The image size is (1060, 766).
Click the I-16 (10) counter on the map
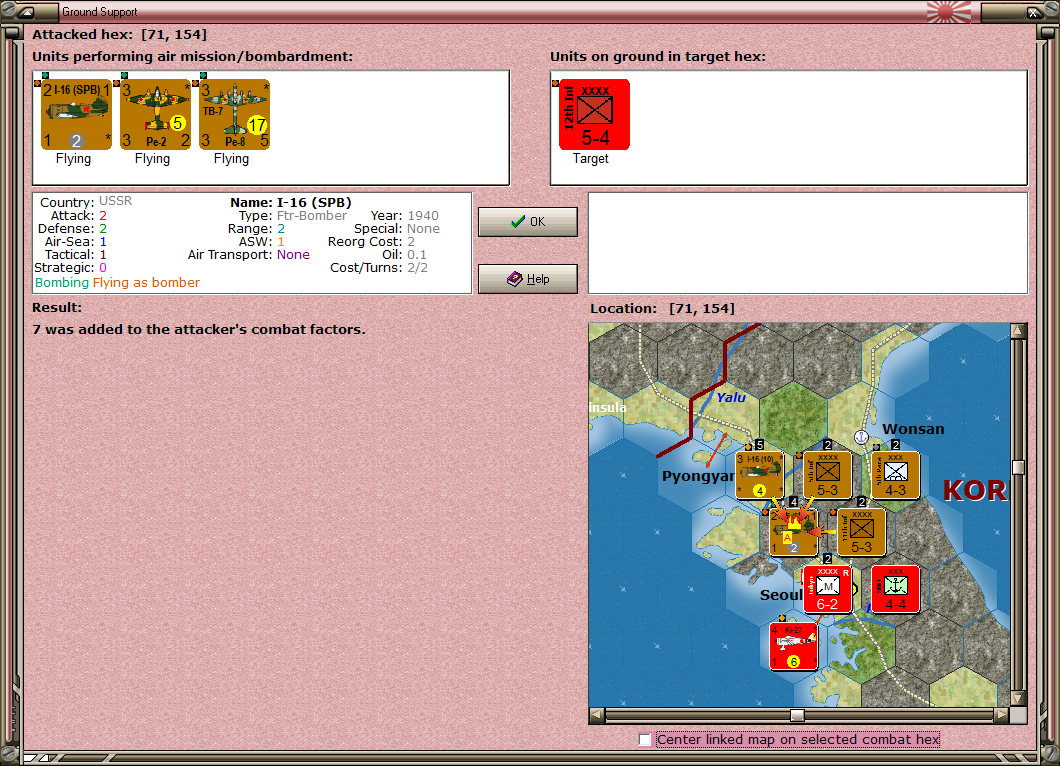click(x=759, y=475)
